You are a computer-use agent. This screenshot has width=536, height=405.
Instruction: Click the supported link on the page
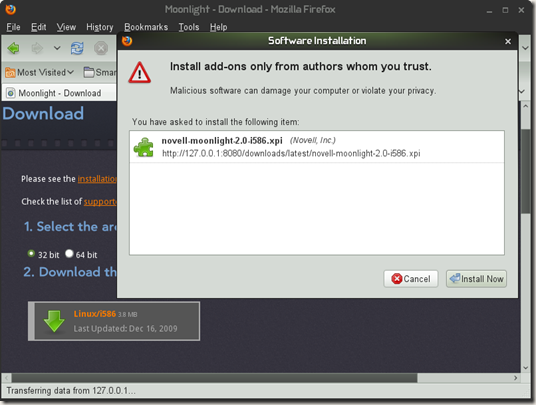pyautogui.click(x=100, y=202)
